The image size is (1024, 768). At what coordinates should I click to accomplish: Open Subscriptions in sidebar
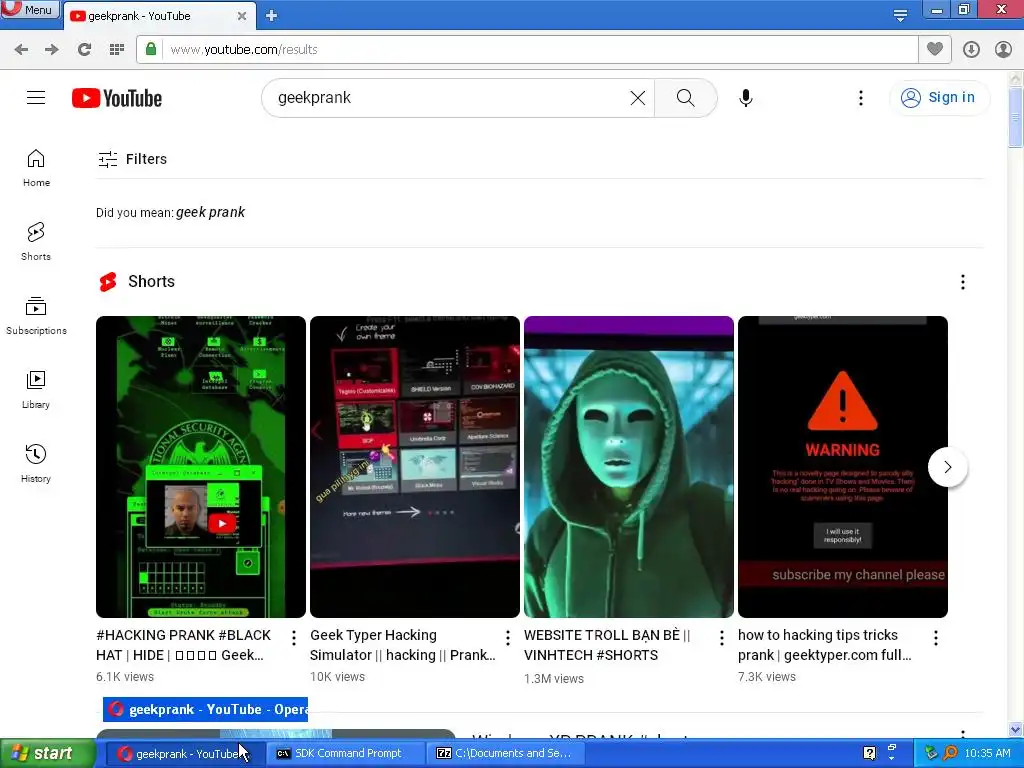tap(36, 315)
